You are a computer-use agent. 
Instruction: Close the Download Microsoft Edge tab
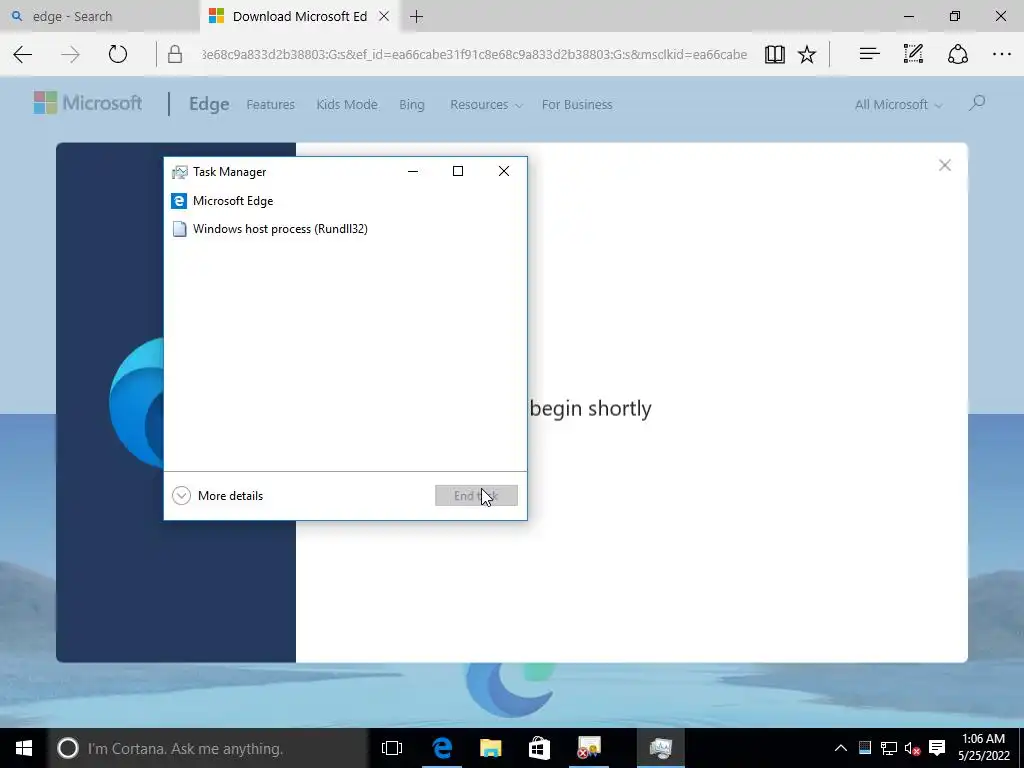point(384,16)
